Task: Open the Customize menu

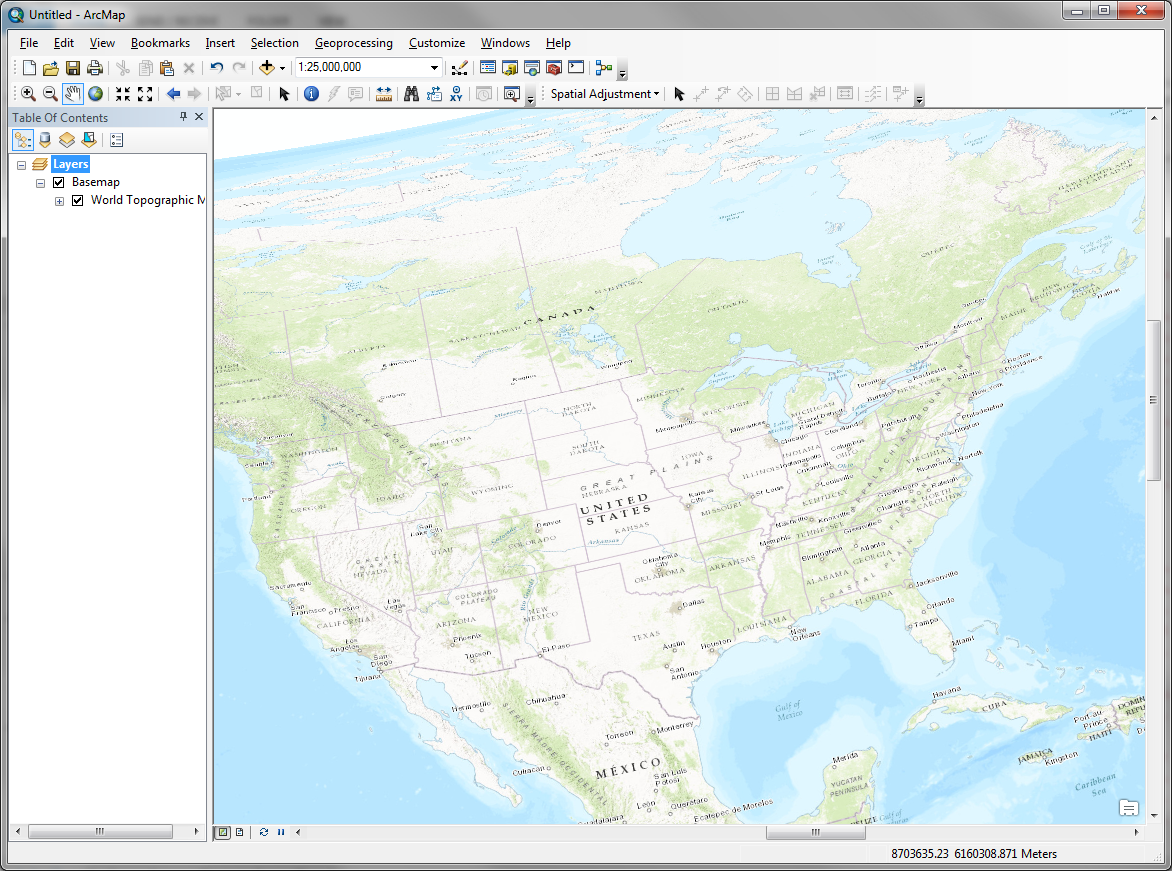Action: 437,43
